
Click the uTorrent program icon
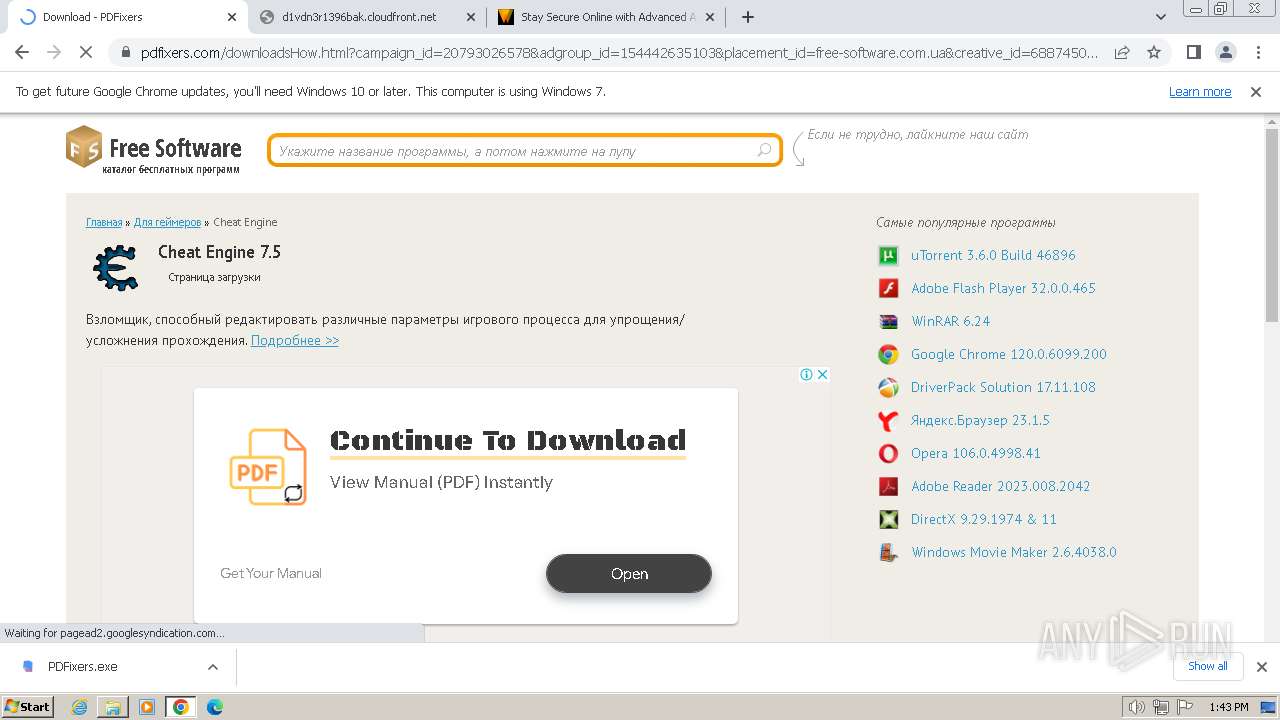[888, 255]
